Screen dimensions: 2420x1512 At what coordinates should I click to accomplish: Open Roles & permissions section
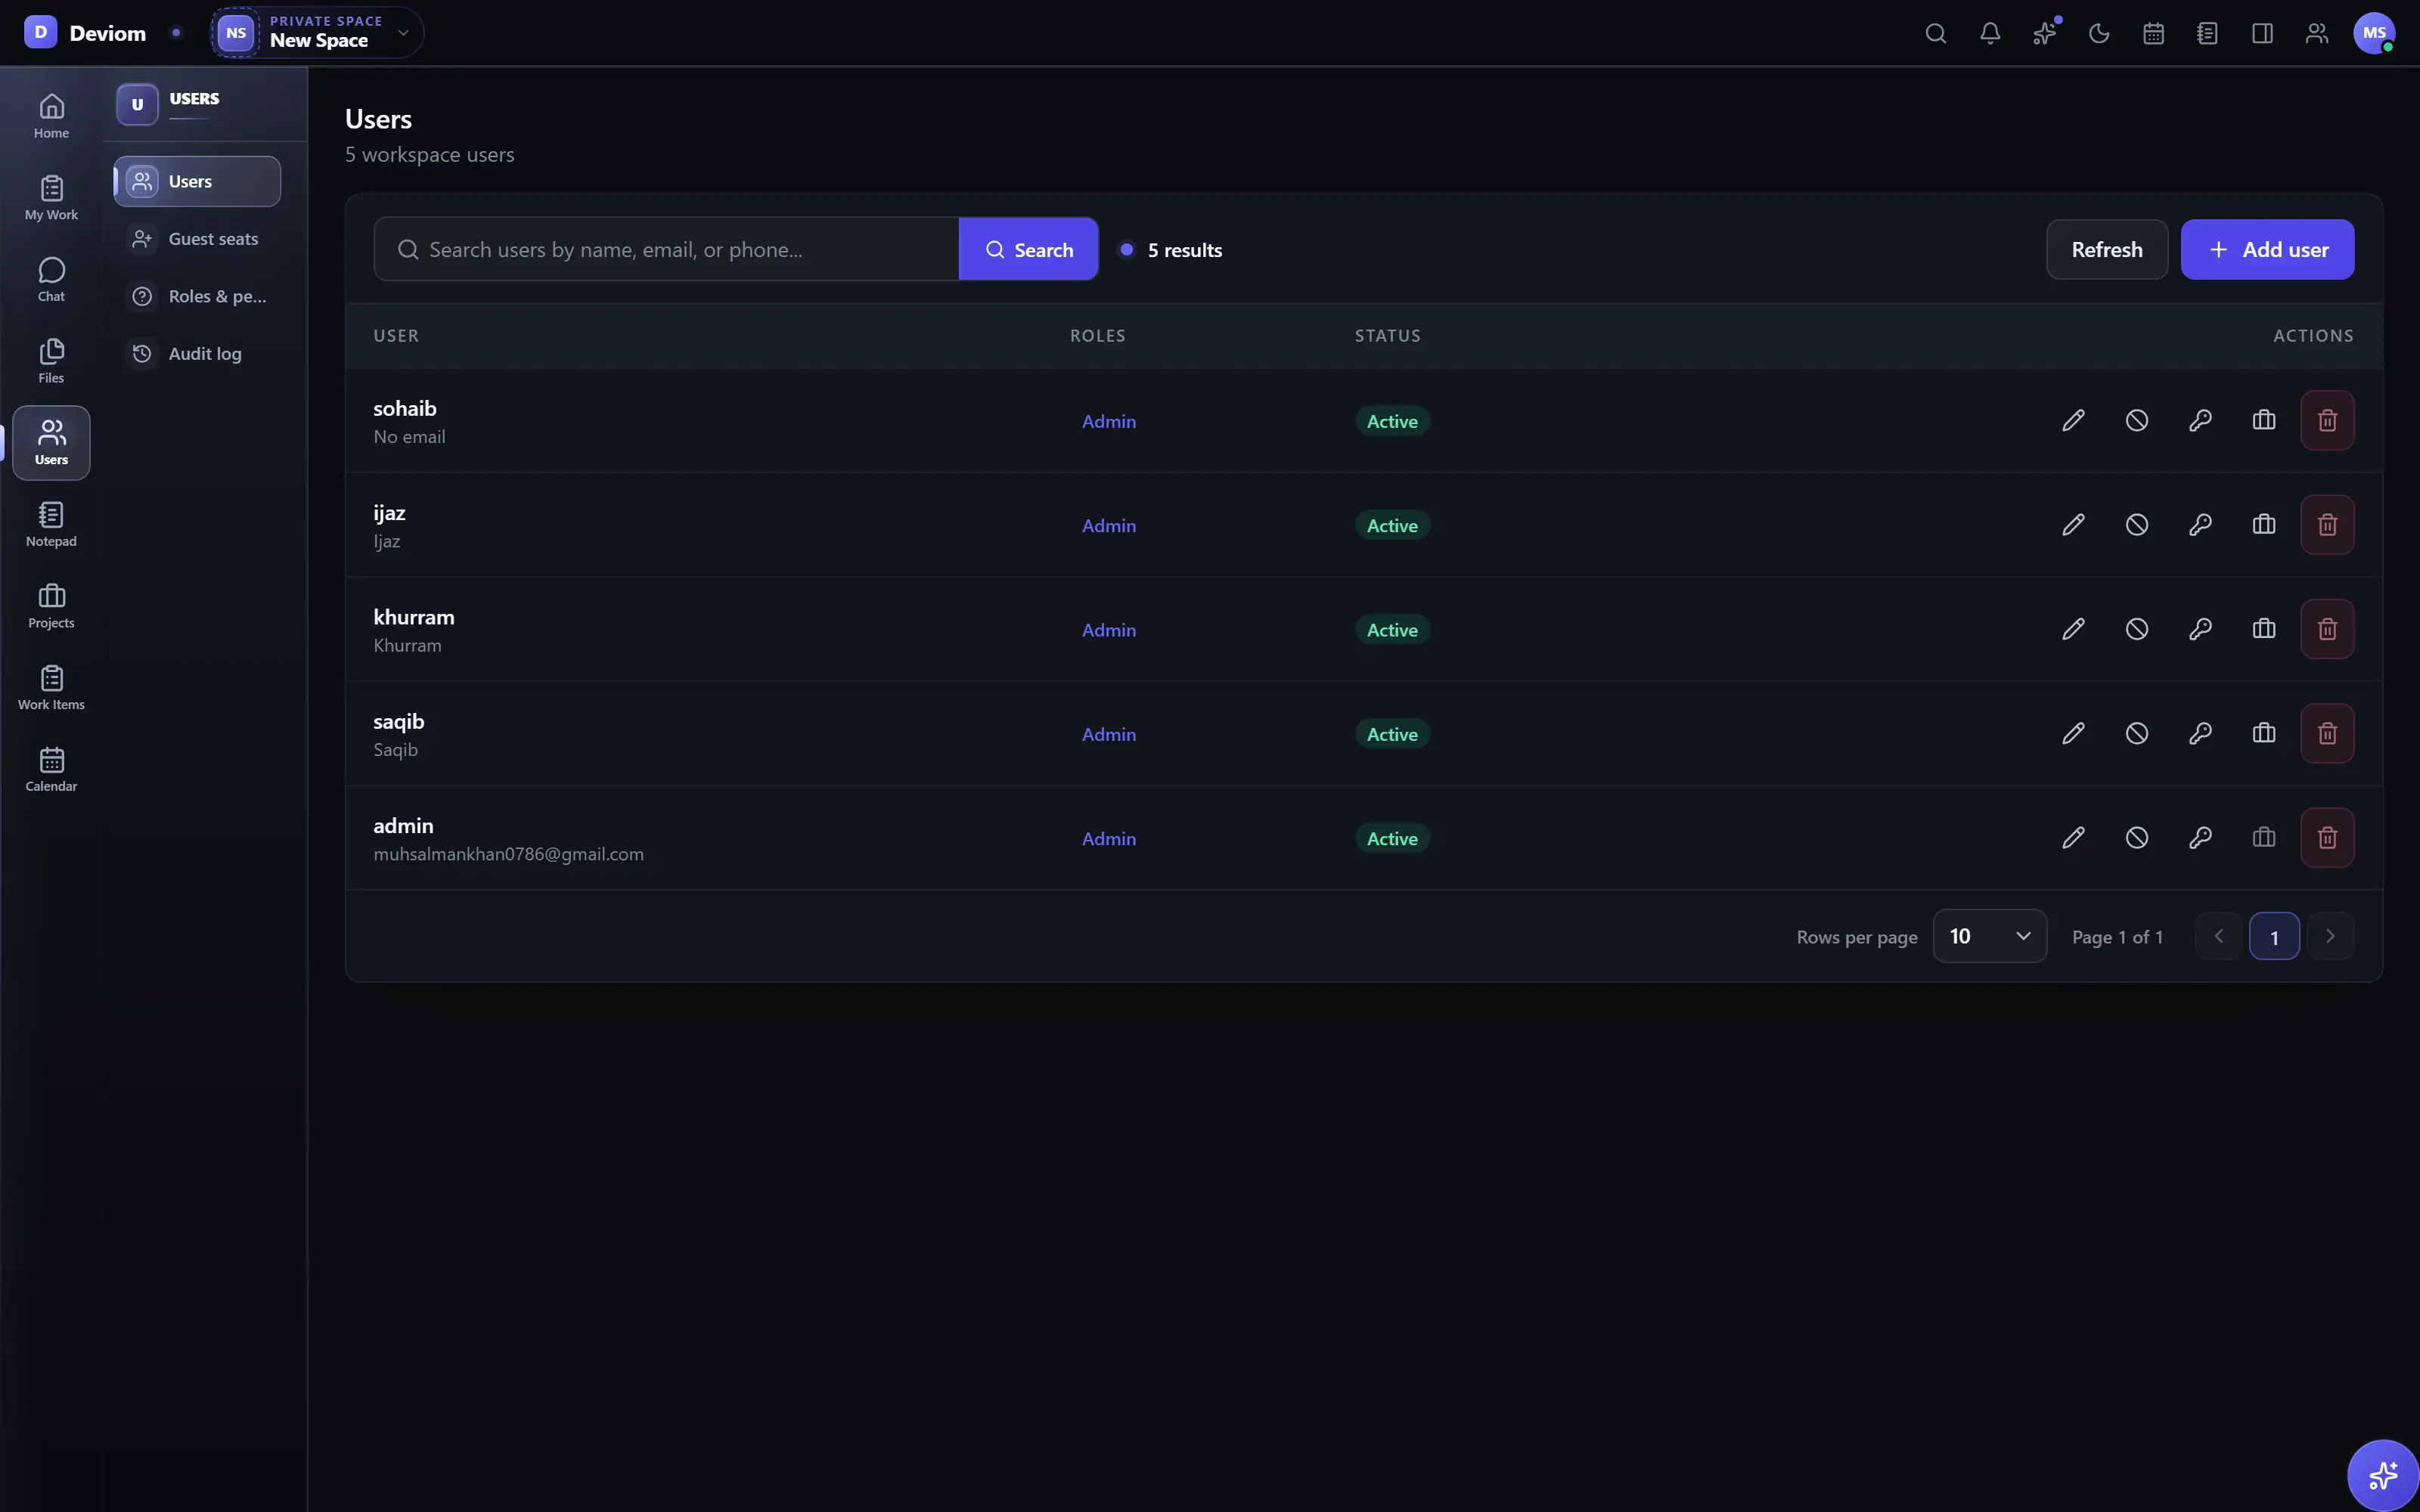pos(197,296)
